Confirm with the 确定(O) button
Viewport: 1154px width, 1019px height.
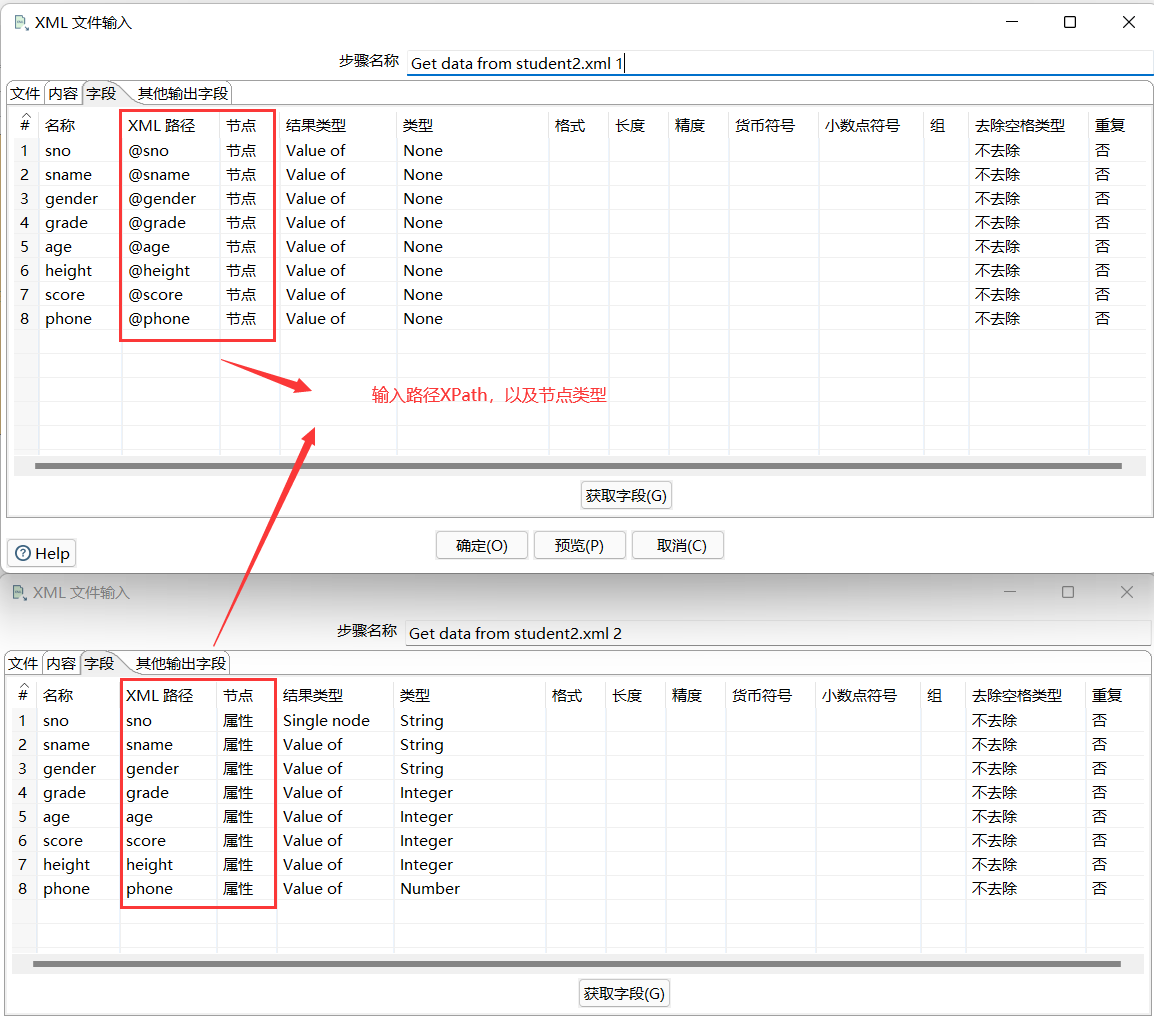[482, 545]
